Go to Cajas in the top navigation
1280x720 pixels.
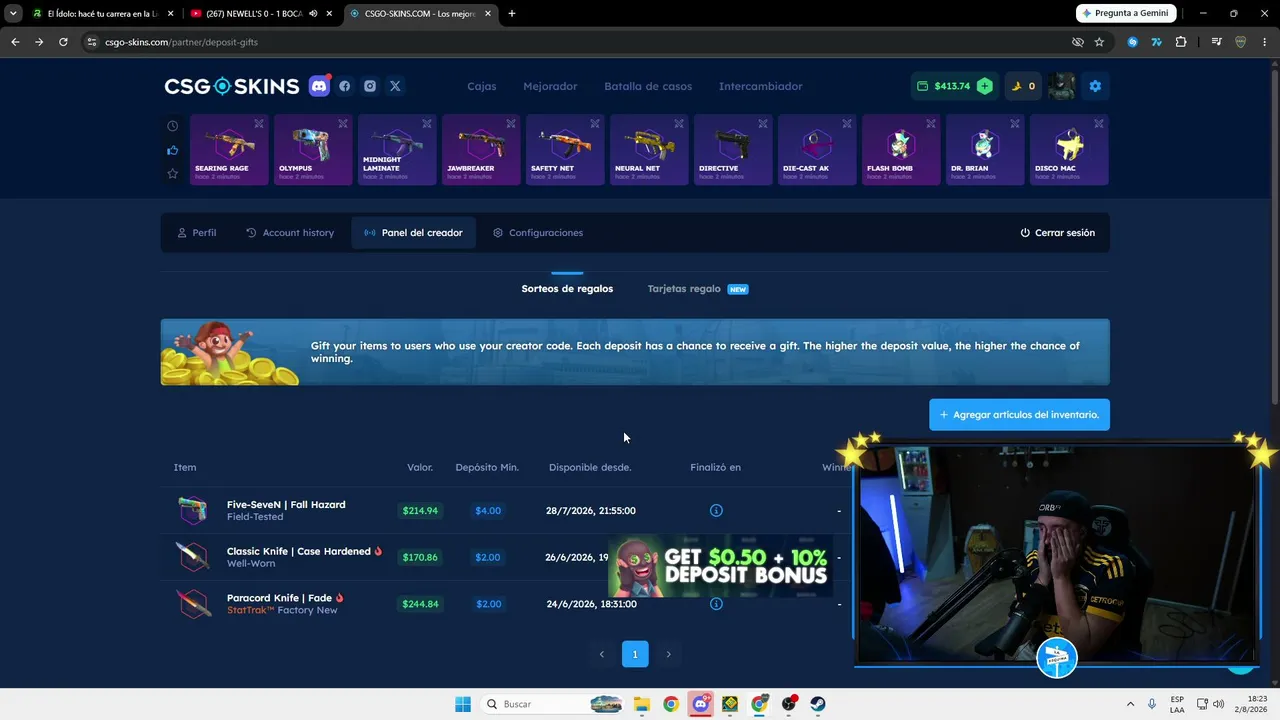(482, 86)
